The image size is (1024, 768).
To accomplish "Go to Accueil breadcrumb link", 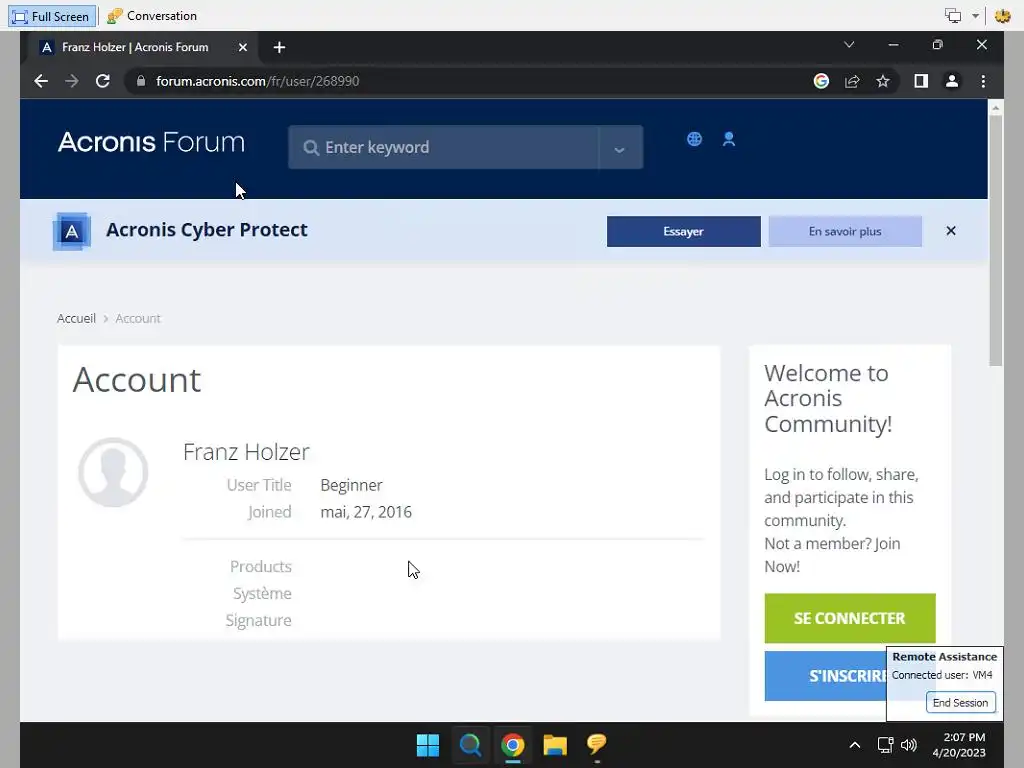I will (76, 318).
